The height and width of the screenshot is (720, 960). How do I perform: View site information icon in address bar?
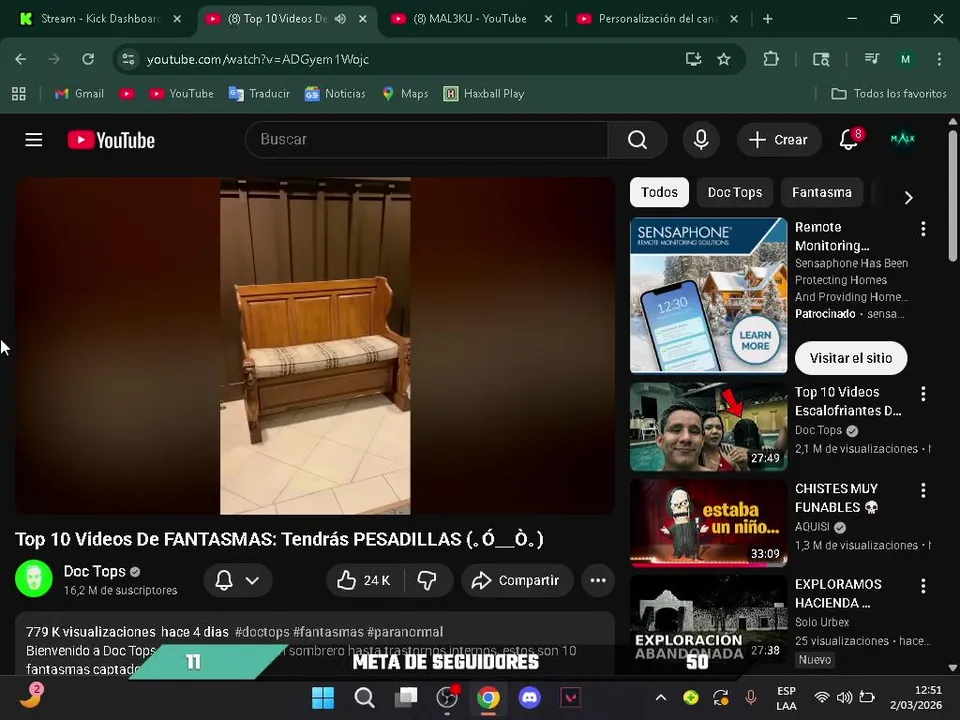(x=128, y=59)
